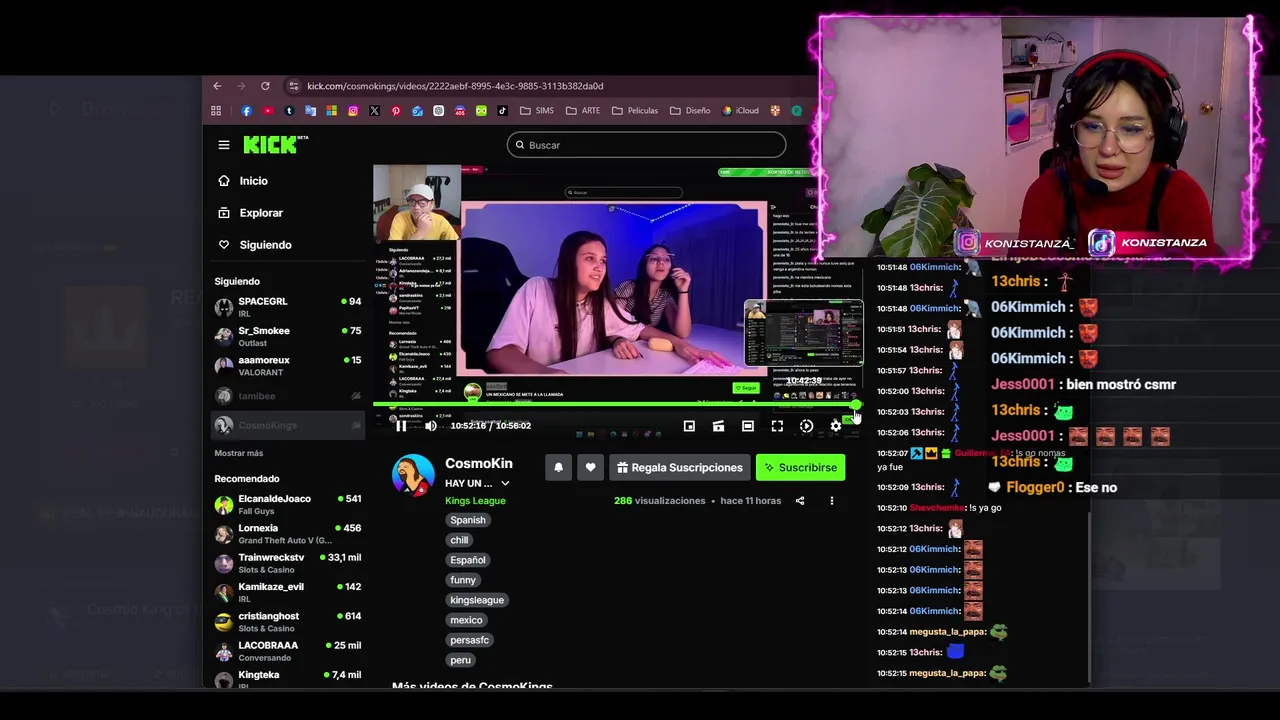The width and height of the screenshot is (1280, 720).
Task: Click the heart follow button
Action: coord(590,467)
